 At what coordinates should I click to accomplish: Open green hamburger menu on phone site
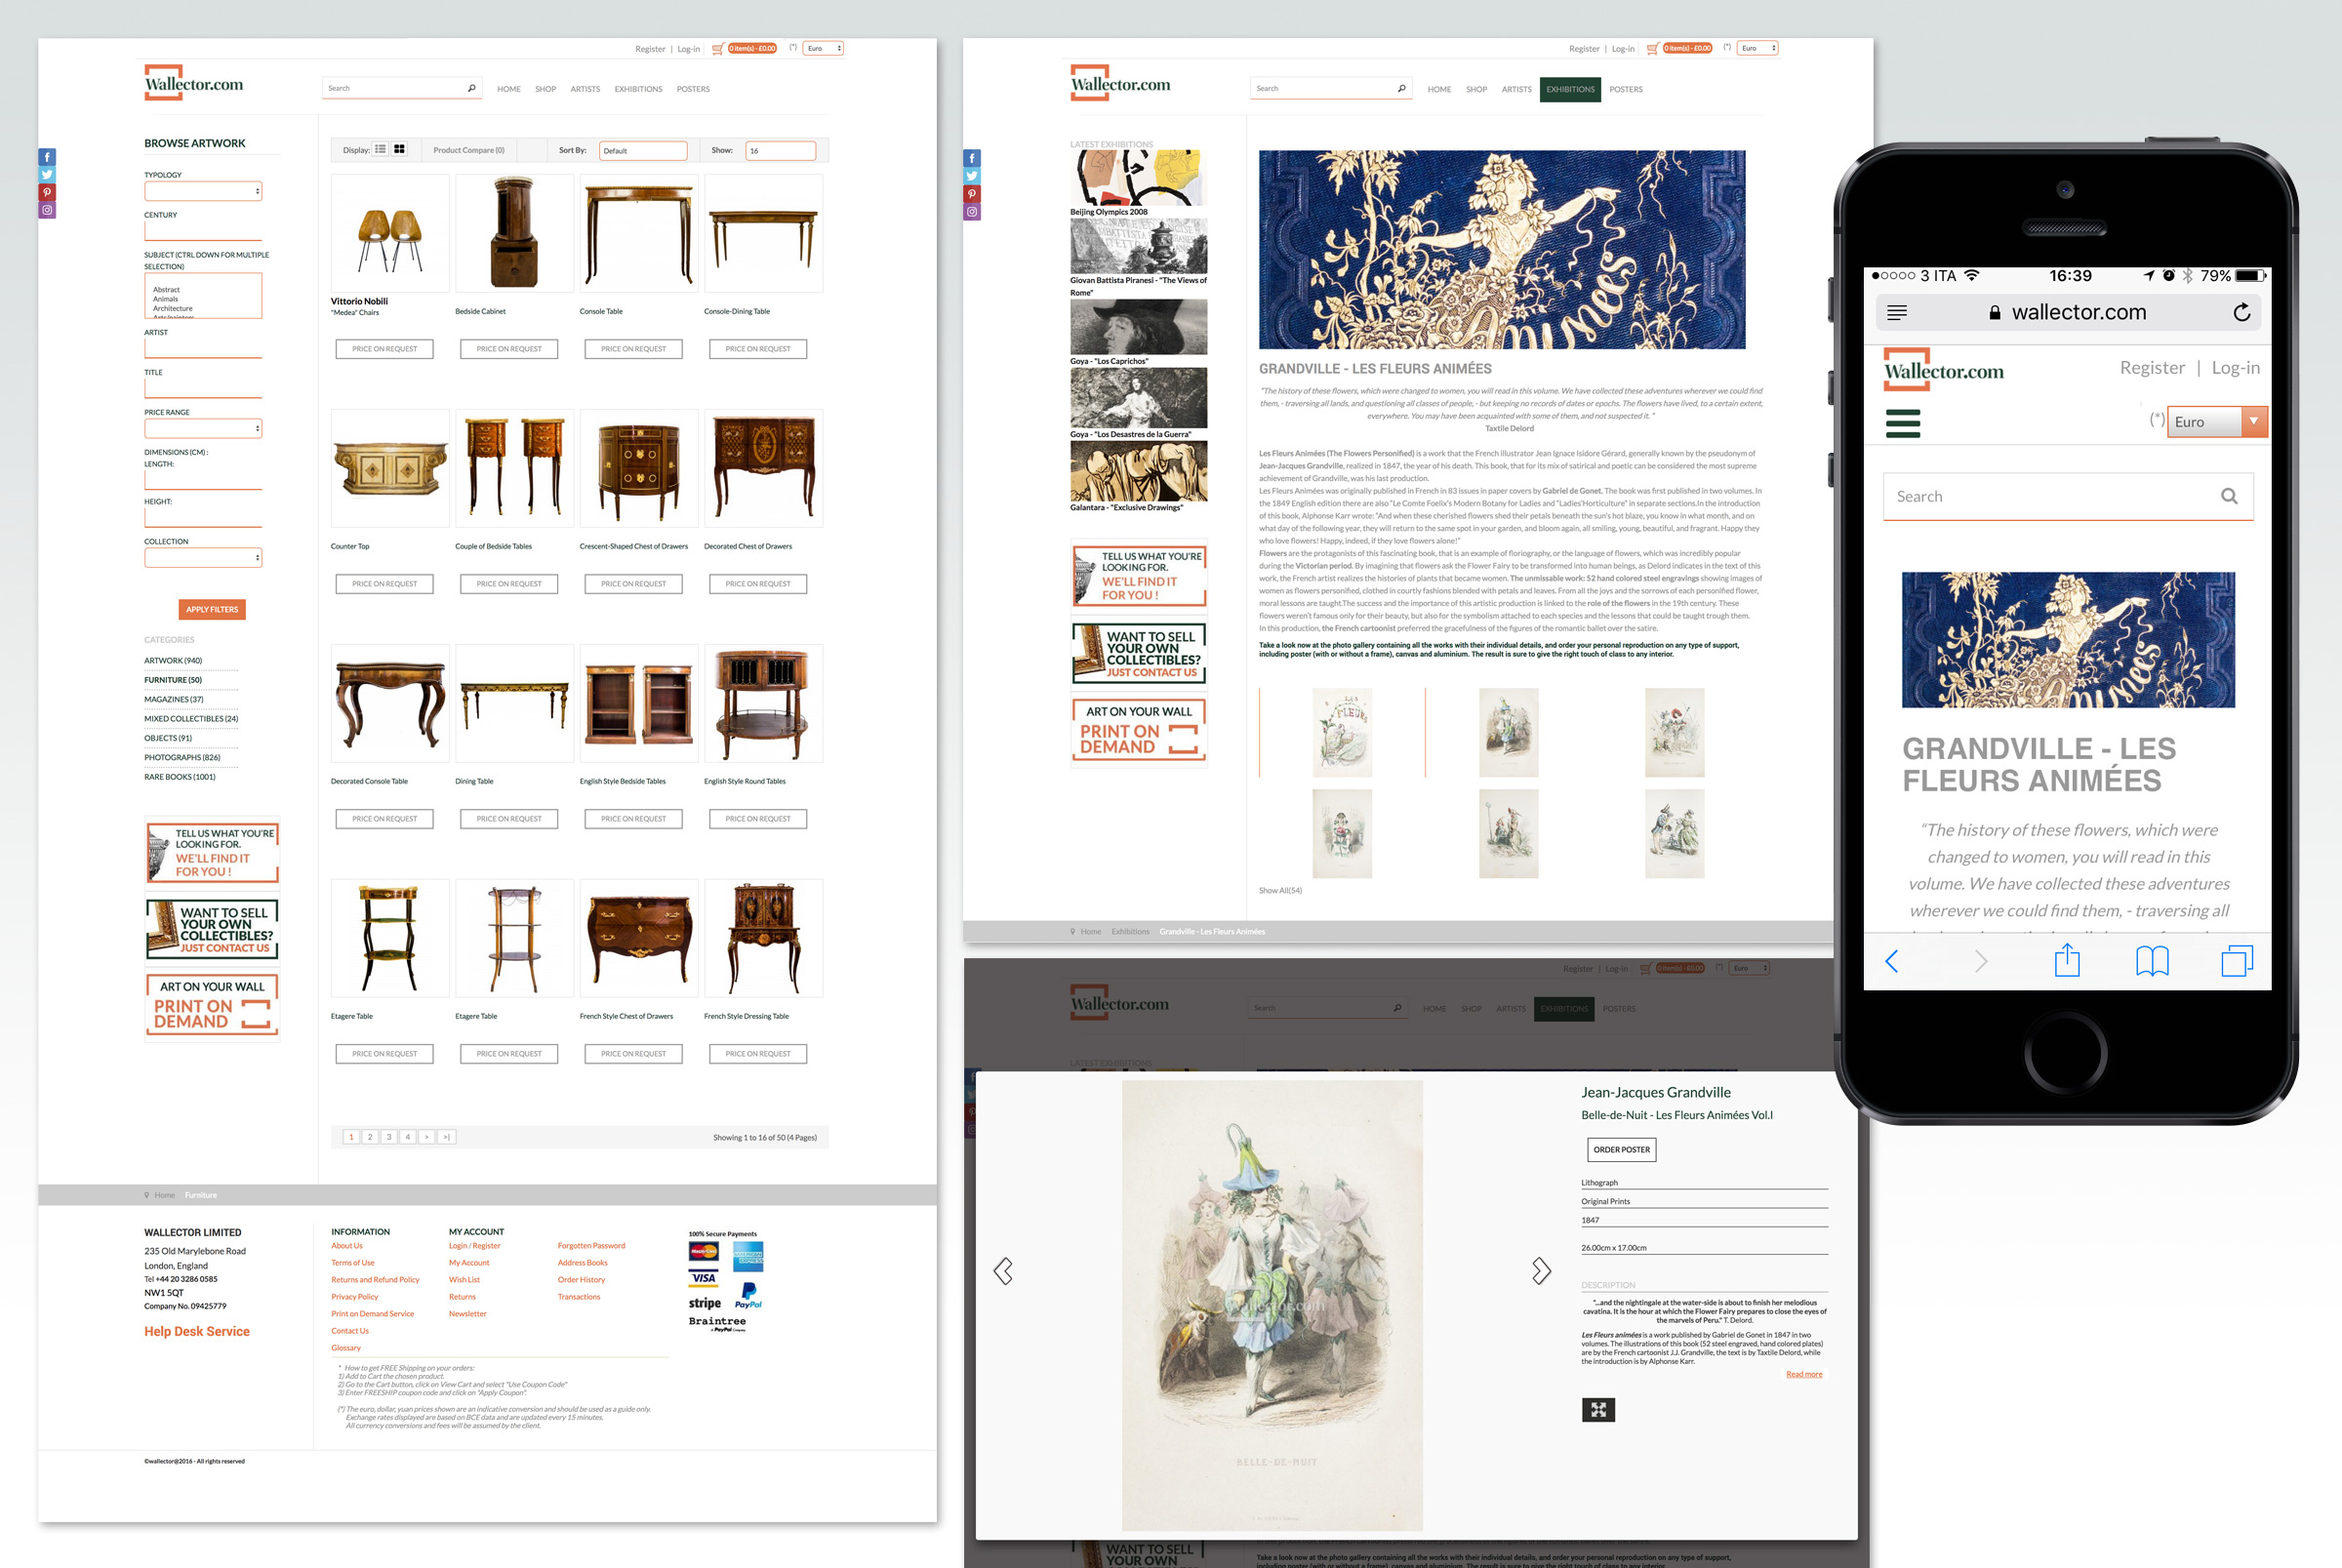[x=1903, y=423]
